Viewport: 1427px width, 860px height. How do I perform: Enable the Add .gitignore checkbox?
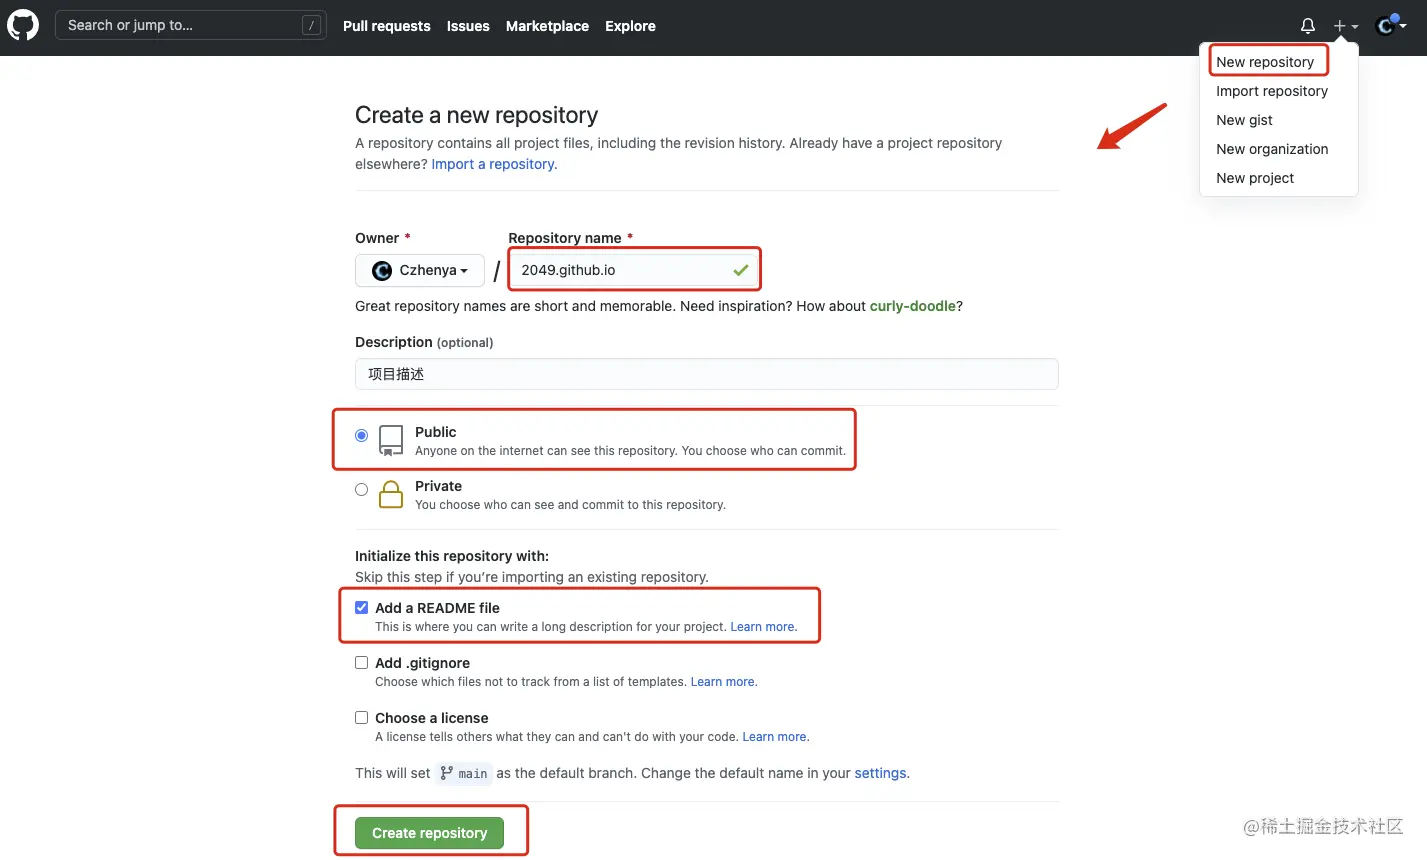tap(361, 662)
